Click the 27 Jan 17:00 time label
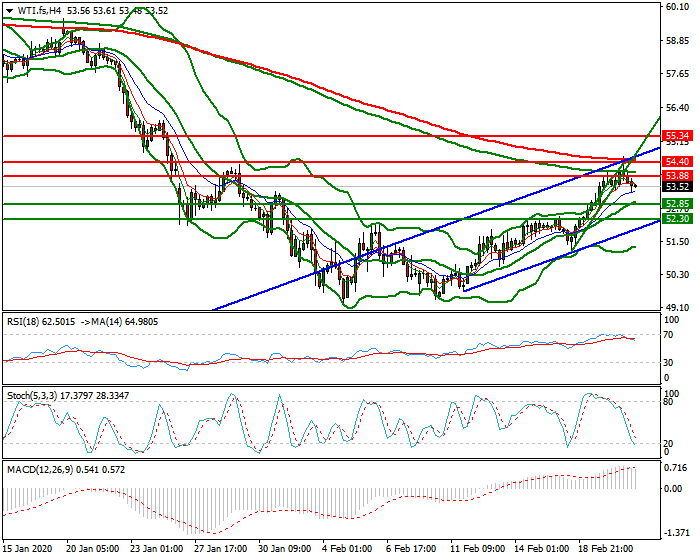Image resolution: width=700 pixels, height=560 pixels. (x=221, y=548)
